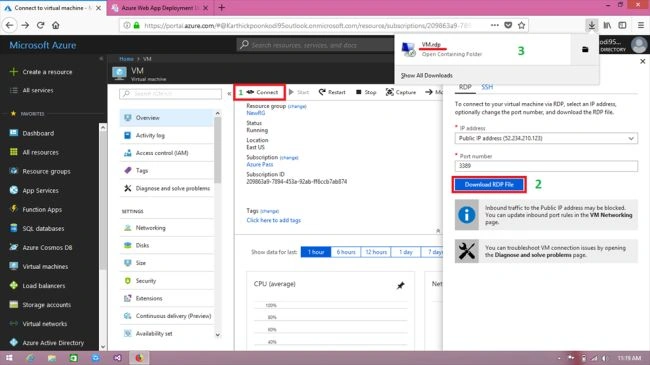Open All services list icon
This screenshot has height=365, width=650.
[x=13, y=90]
